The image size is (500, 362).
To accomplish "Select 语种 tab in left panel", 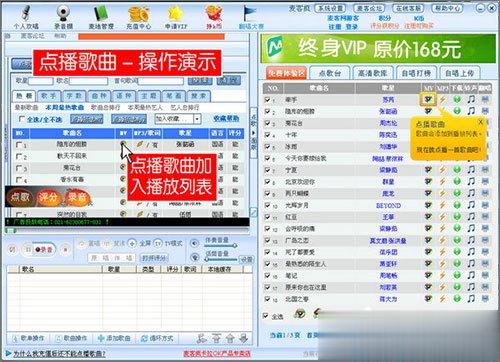I will tap(123, 96).
